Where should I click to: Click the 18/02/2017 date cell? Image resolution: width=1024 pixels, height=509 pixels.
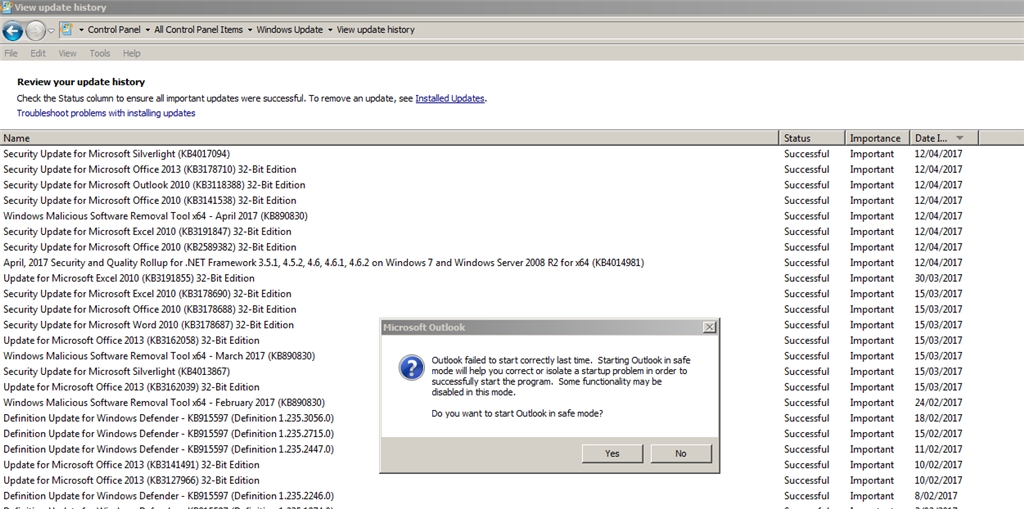click(938, 418)
